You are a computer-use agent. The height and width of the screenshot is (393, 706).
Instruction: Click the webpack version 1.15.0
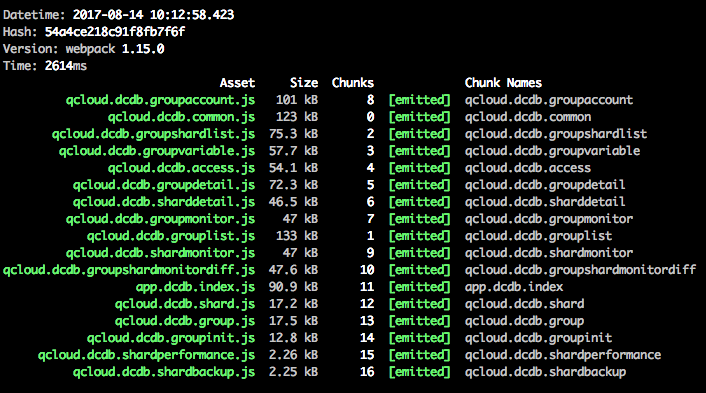[x=143, y=49]
